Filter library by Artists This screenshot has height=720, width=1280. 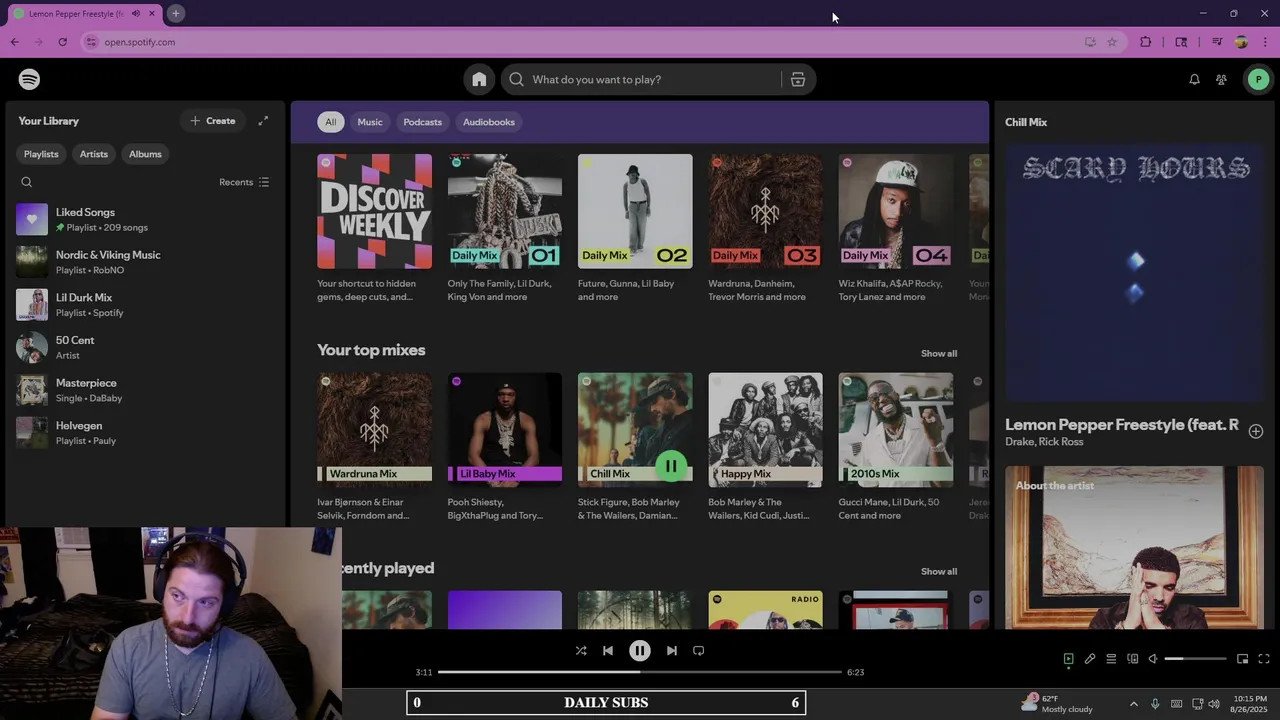(94, 154)
